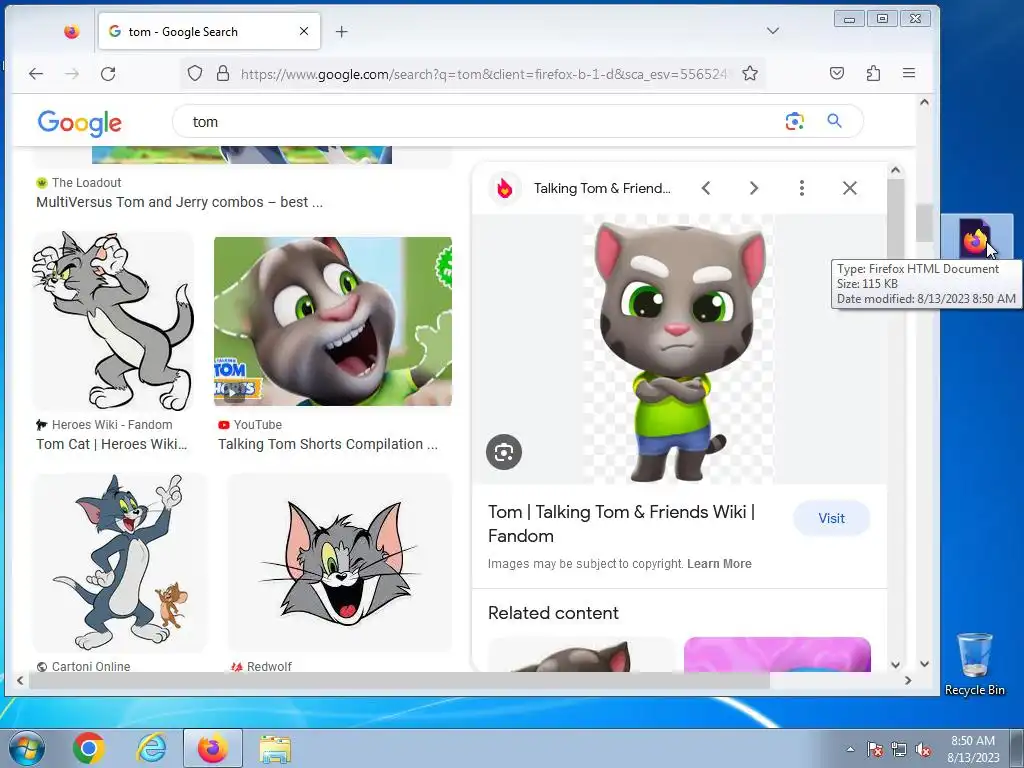Launch Chrome from the taskbar
Screen dimensions: 1024x768
pos(89,748)
